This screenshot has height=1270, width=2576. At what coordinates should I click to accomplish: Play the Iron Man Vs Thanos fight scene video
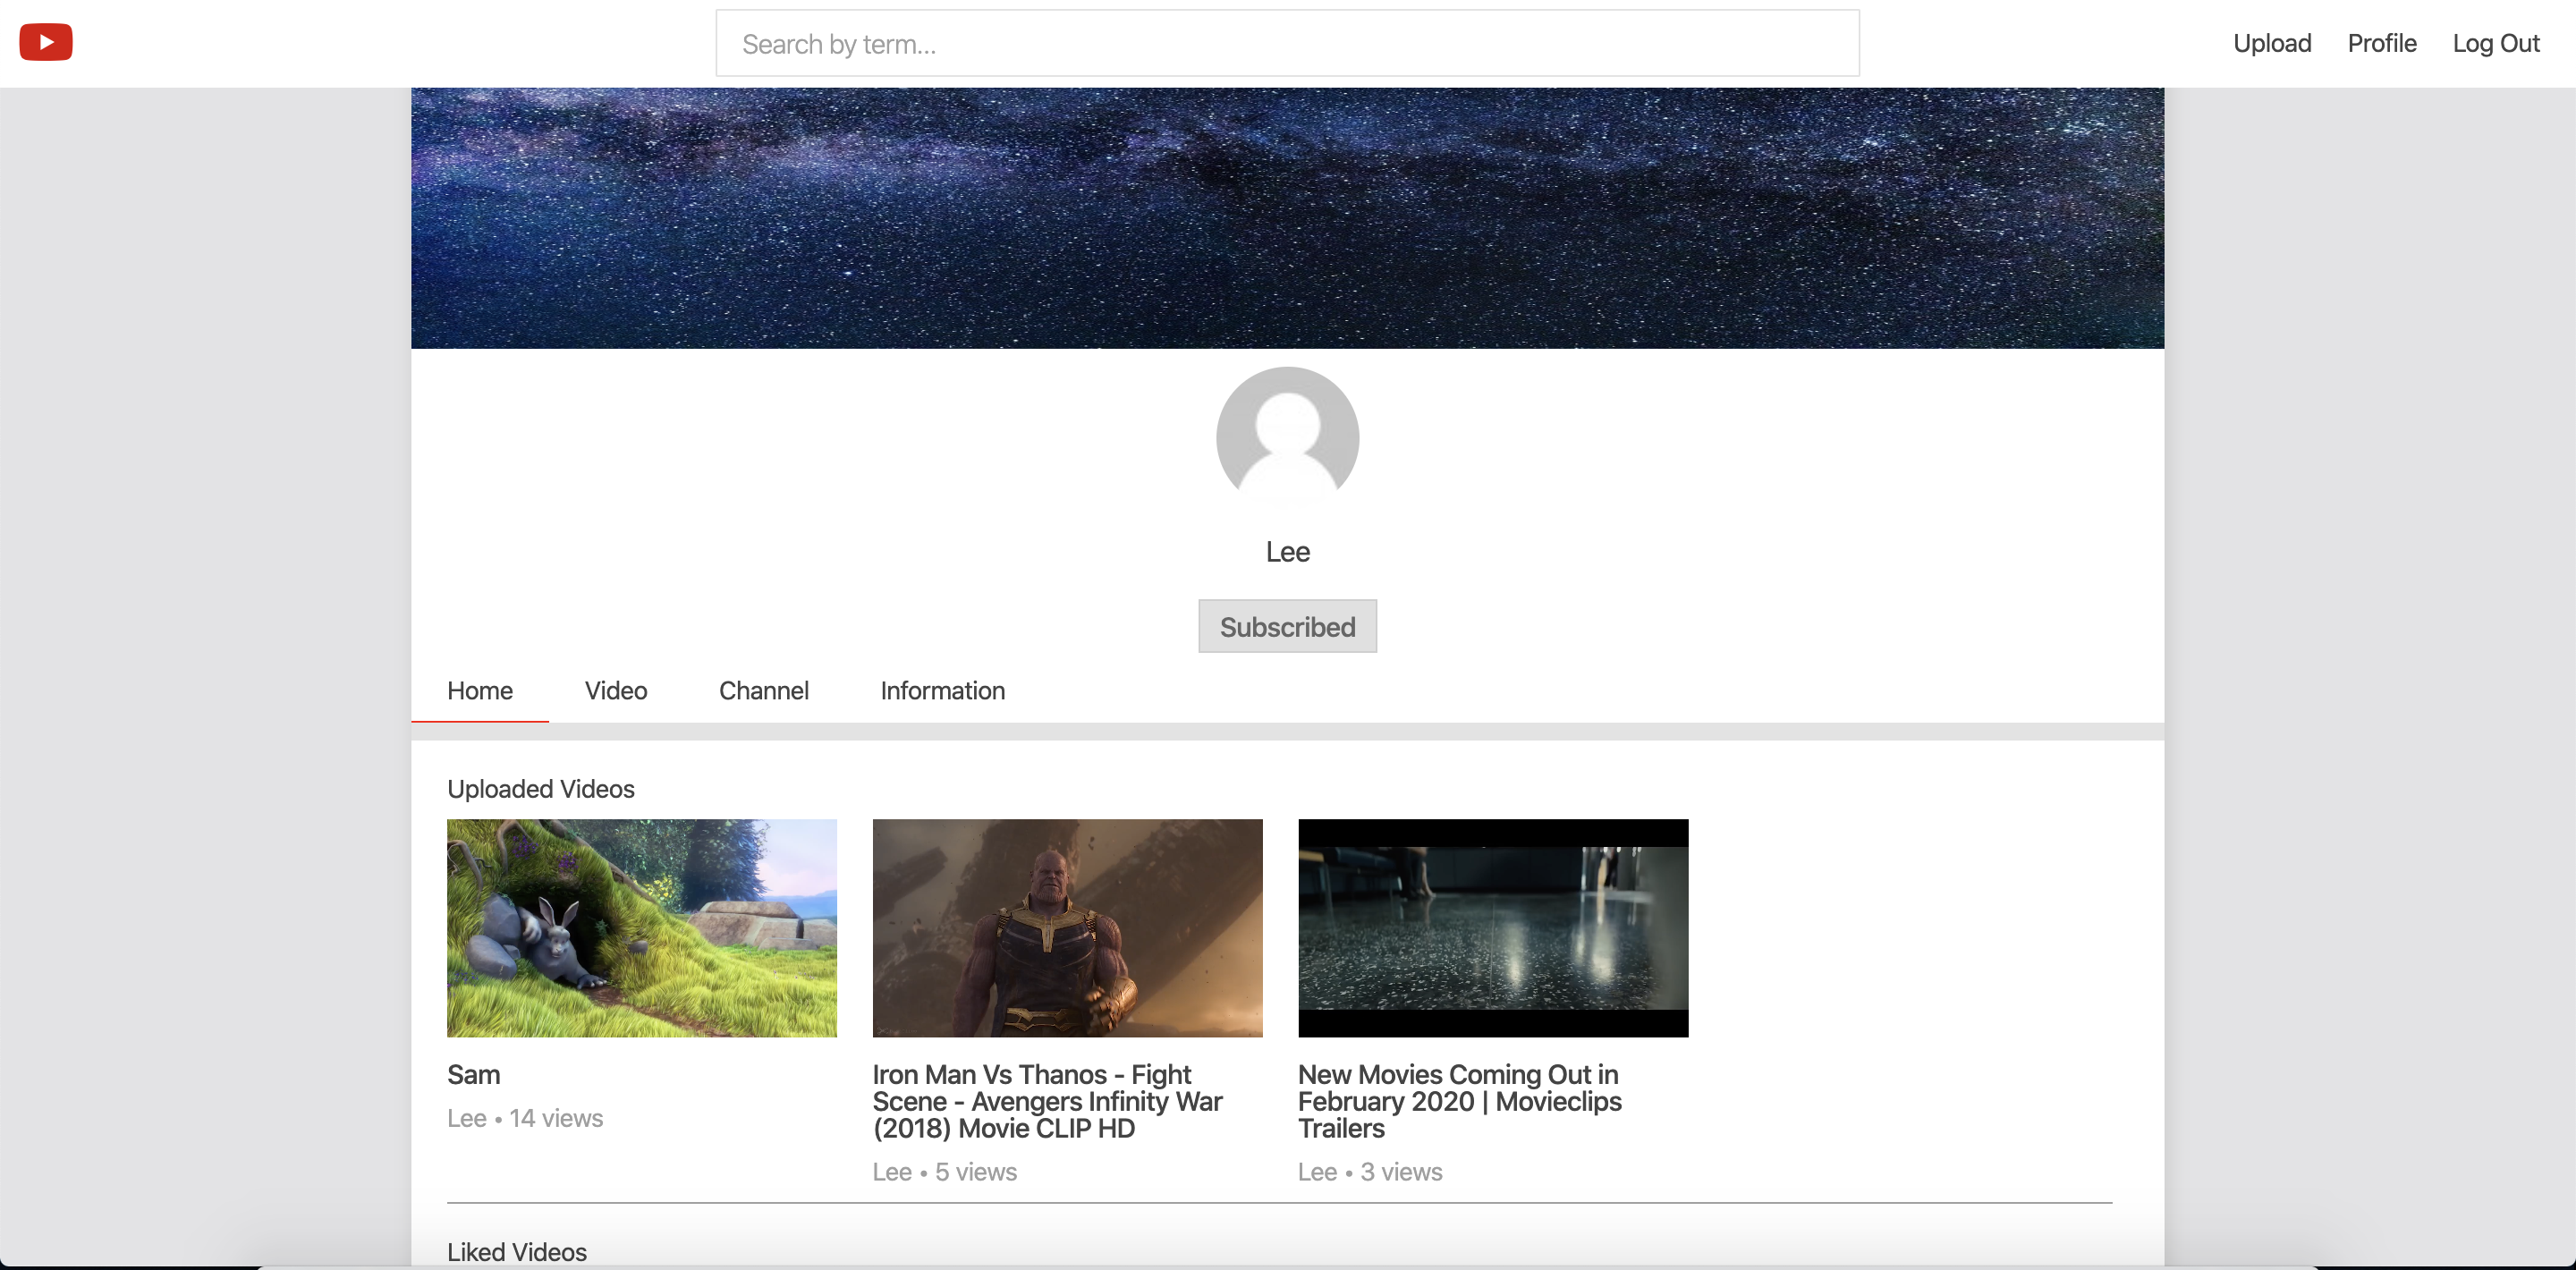pos(1066,928)
